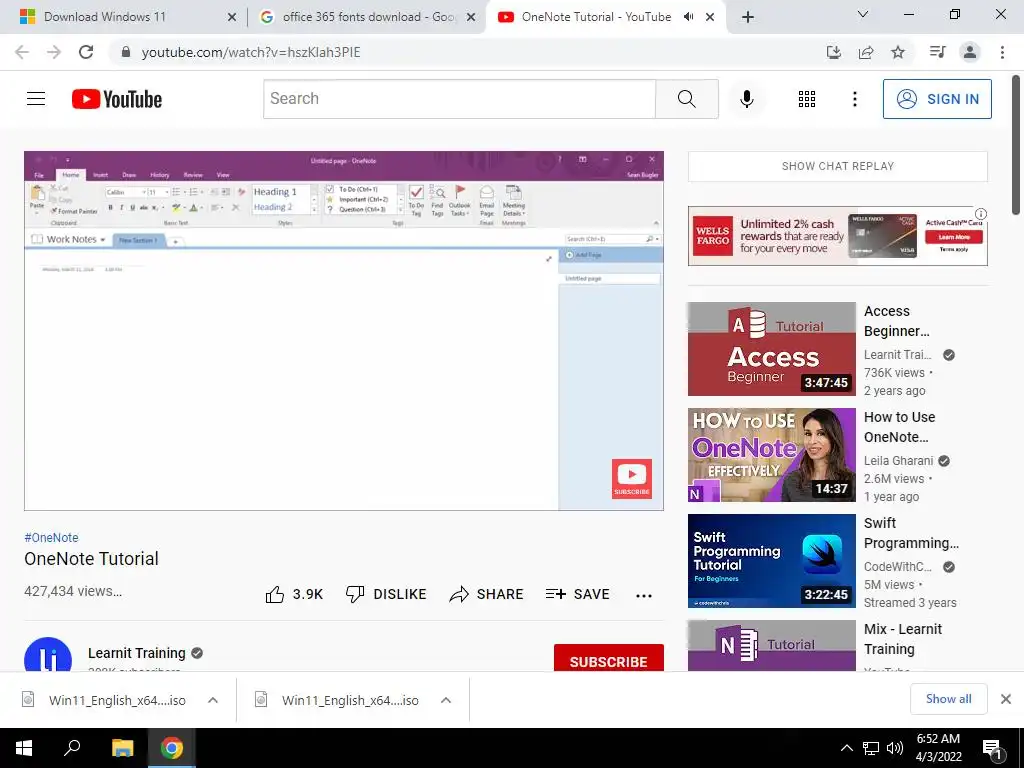1024x768 pixels.
Task: Open Mix - Learnit Training playlist thumbnail
Action: pos(771,645)
